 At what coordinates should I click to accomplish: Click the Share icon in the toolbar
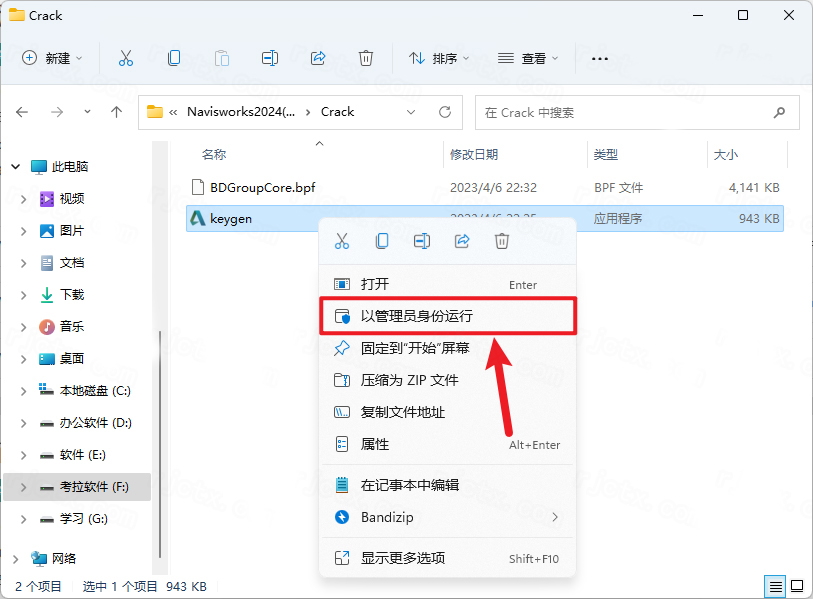click(318, 58)
